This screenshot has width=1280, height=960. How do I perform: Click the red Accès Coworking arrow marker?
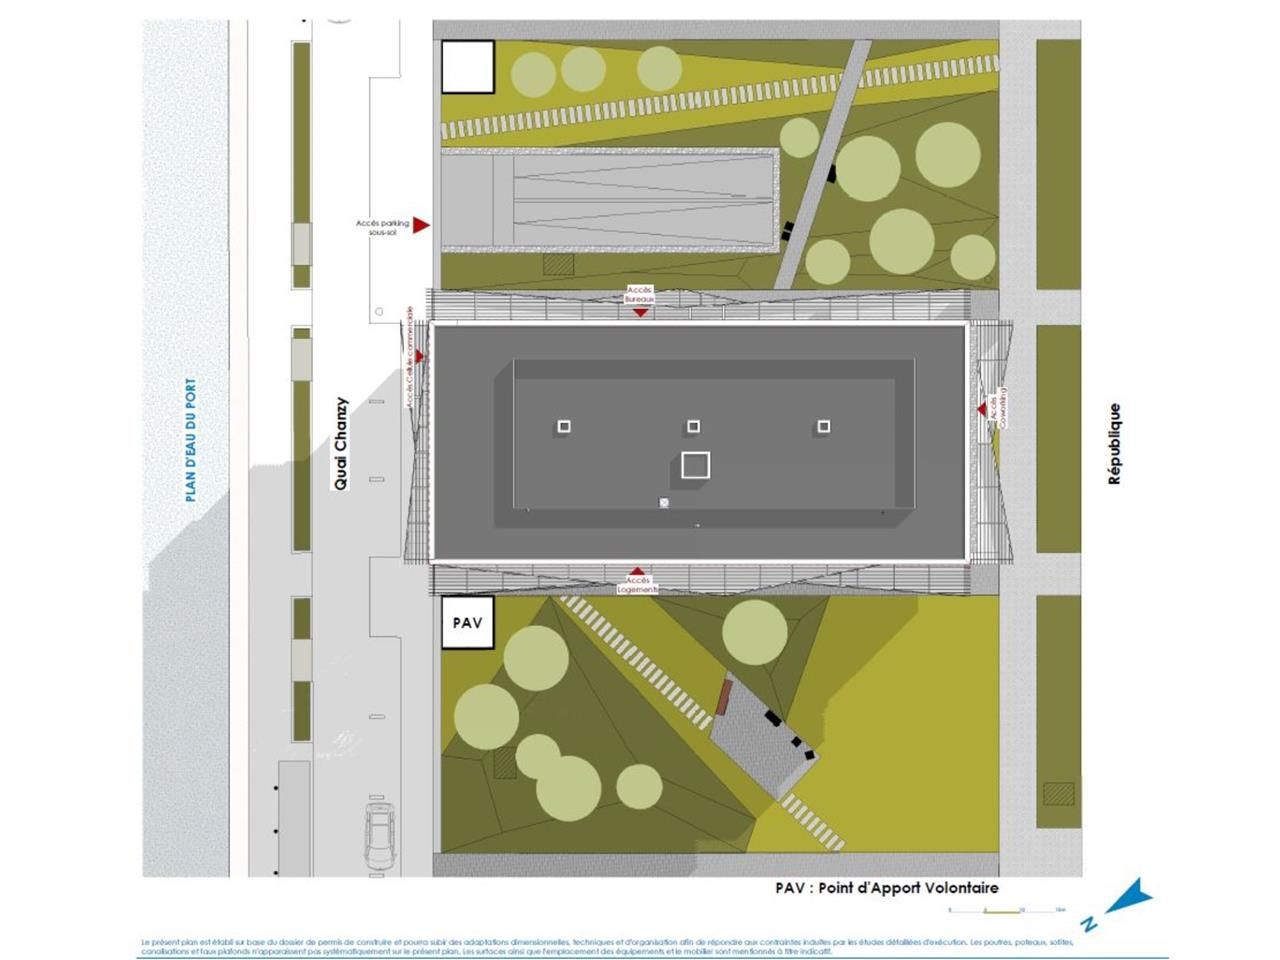(x=982, y=408)
